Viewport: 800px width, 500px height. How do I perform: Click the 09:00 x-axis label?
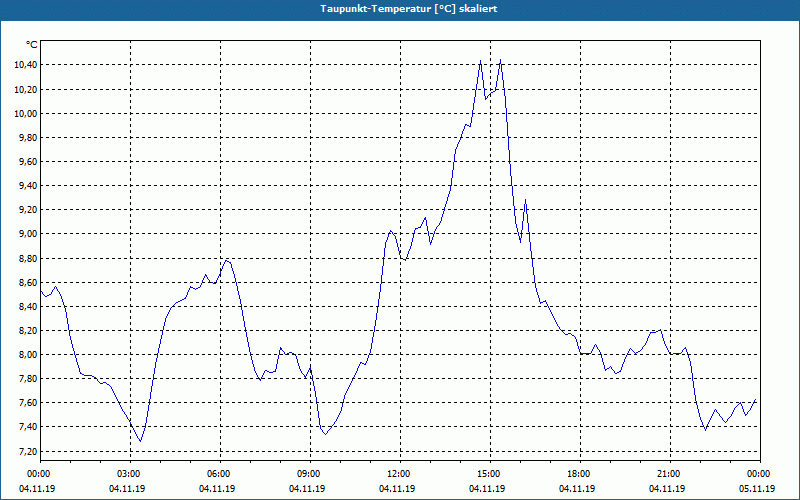pos(310,474)
